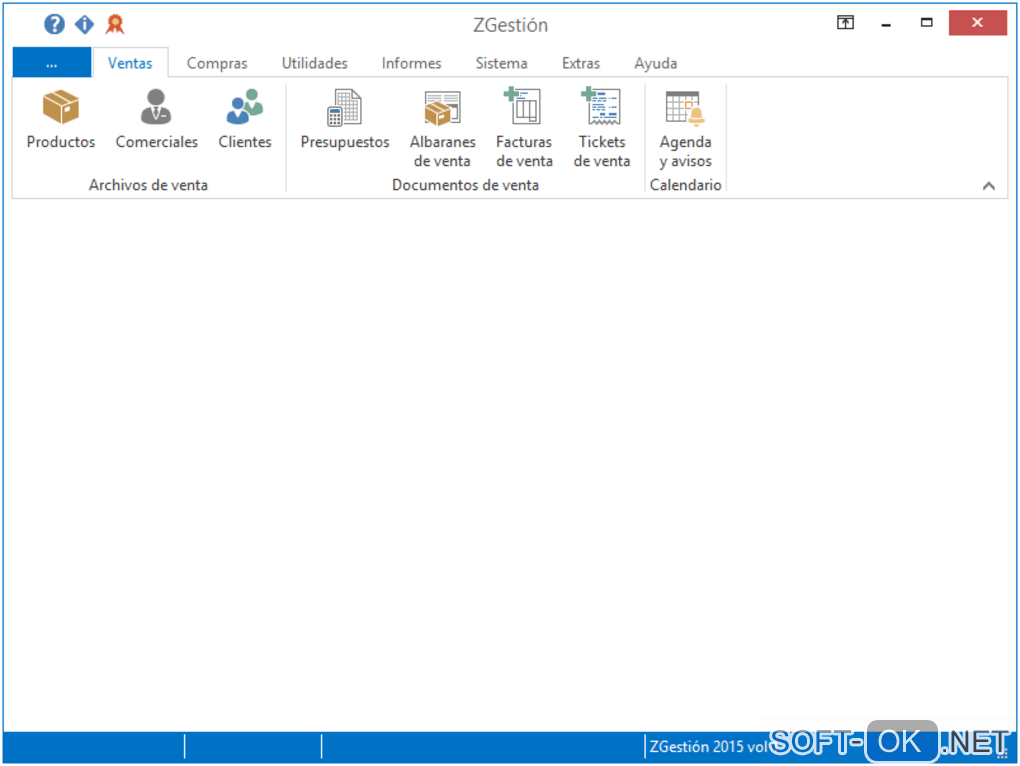Open Presupuestos calculator document icon

pos(344,108)
